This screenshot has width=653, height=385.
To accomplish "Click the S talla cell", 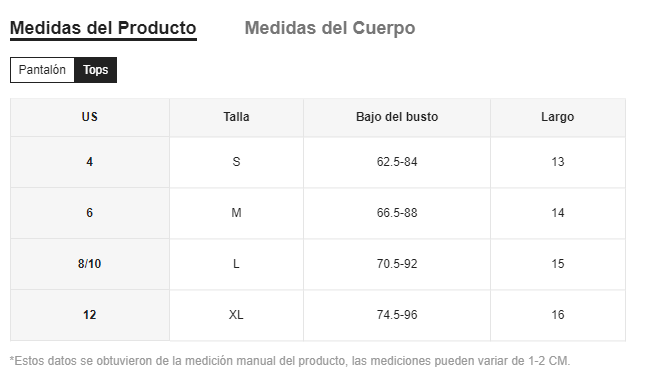I will (236, 162).
